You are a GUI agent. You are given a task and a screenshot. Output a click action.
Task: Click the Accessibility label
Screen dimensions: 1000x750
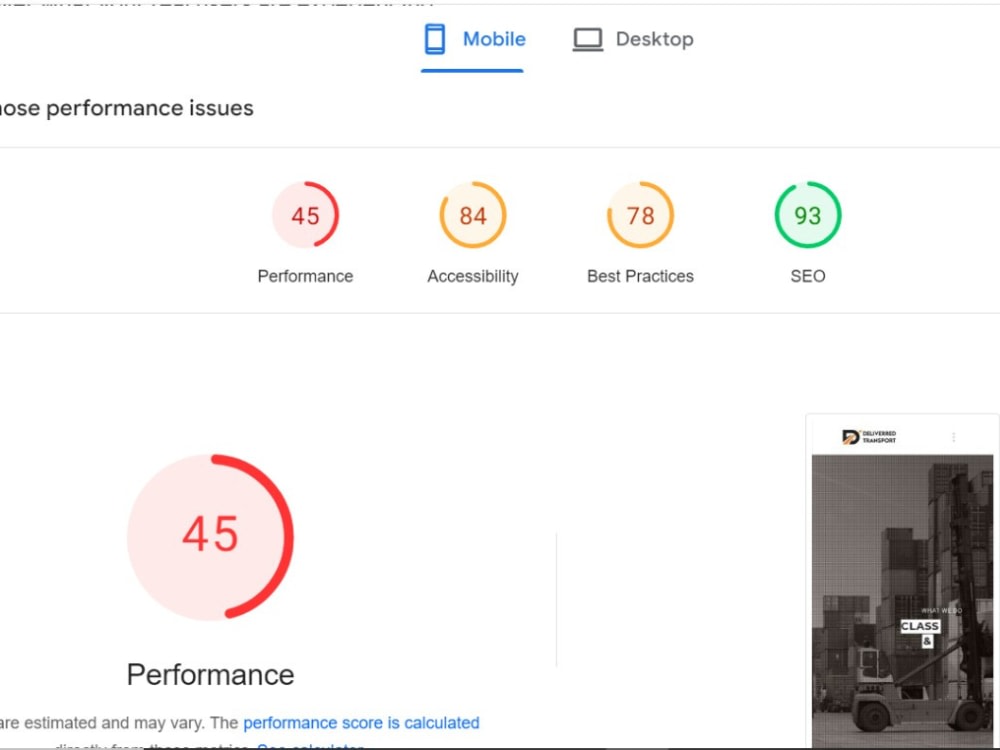pos(473,276)
